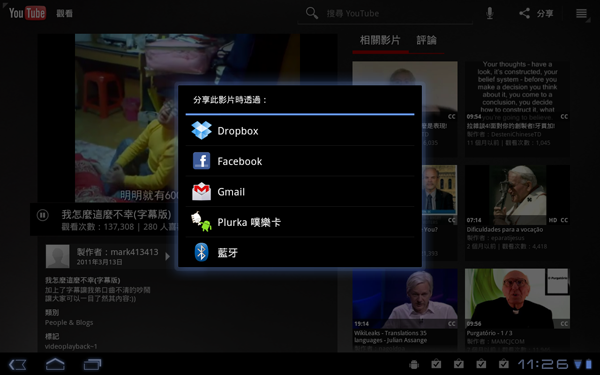
Task: Share video via Gmail
Action: (300, 192)
